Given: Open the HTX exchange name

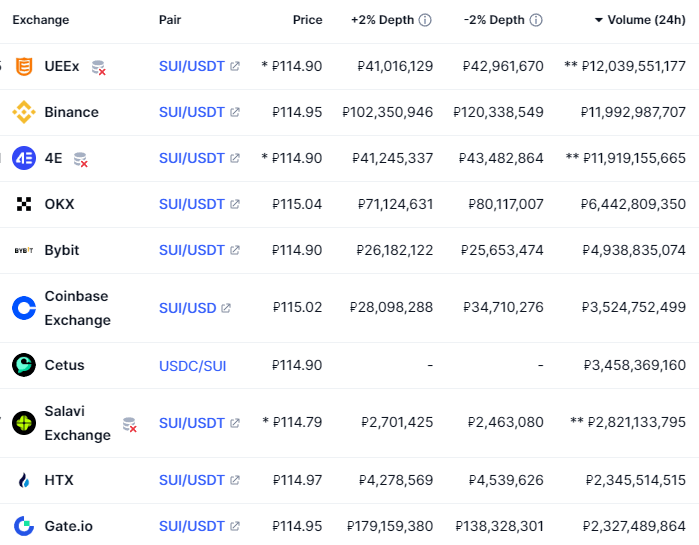Looking at the screenshot, I should click(59, 480).
